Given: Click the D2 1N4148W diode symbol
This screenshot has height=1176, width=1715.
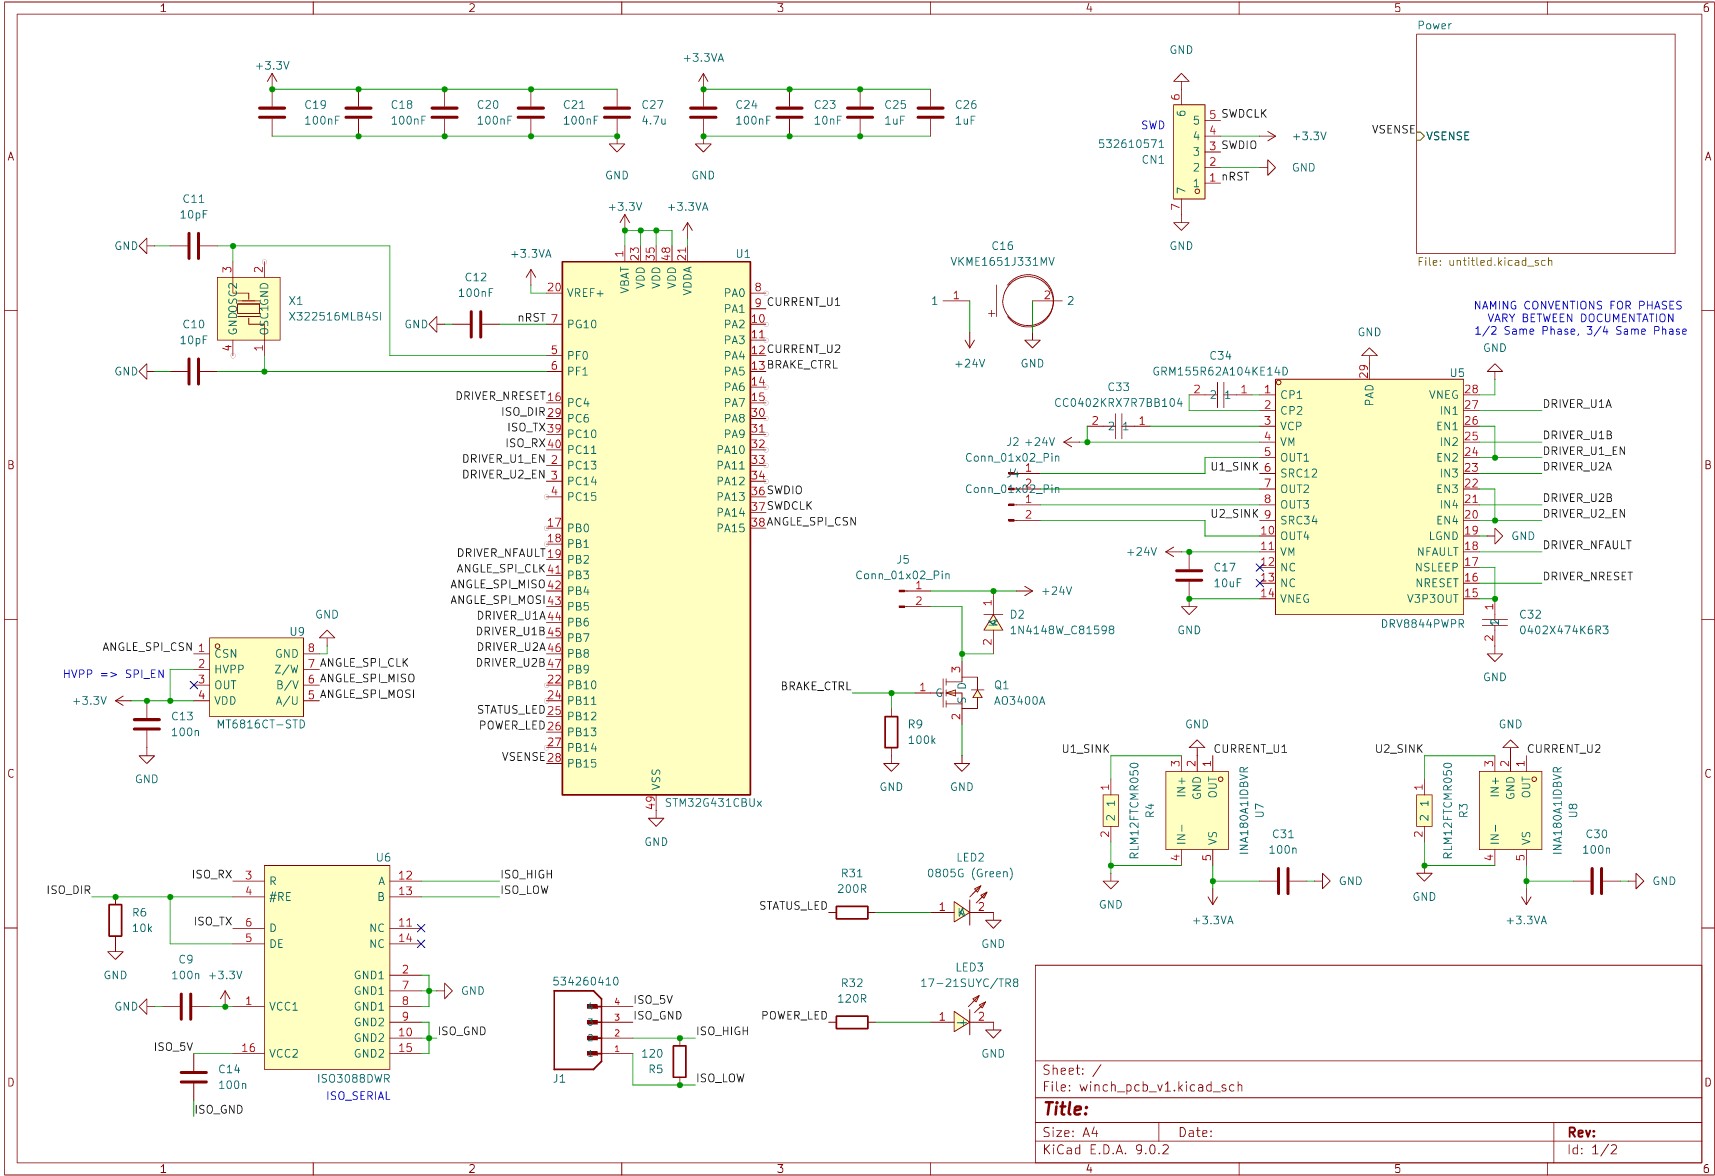Looking at the screenshot, I should pos(992,622).
